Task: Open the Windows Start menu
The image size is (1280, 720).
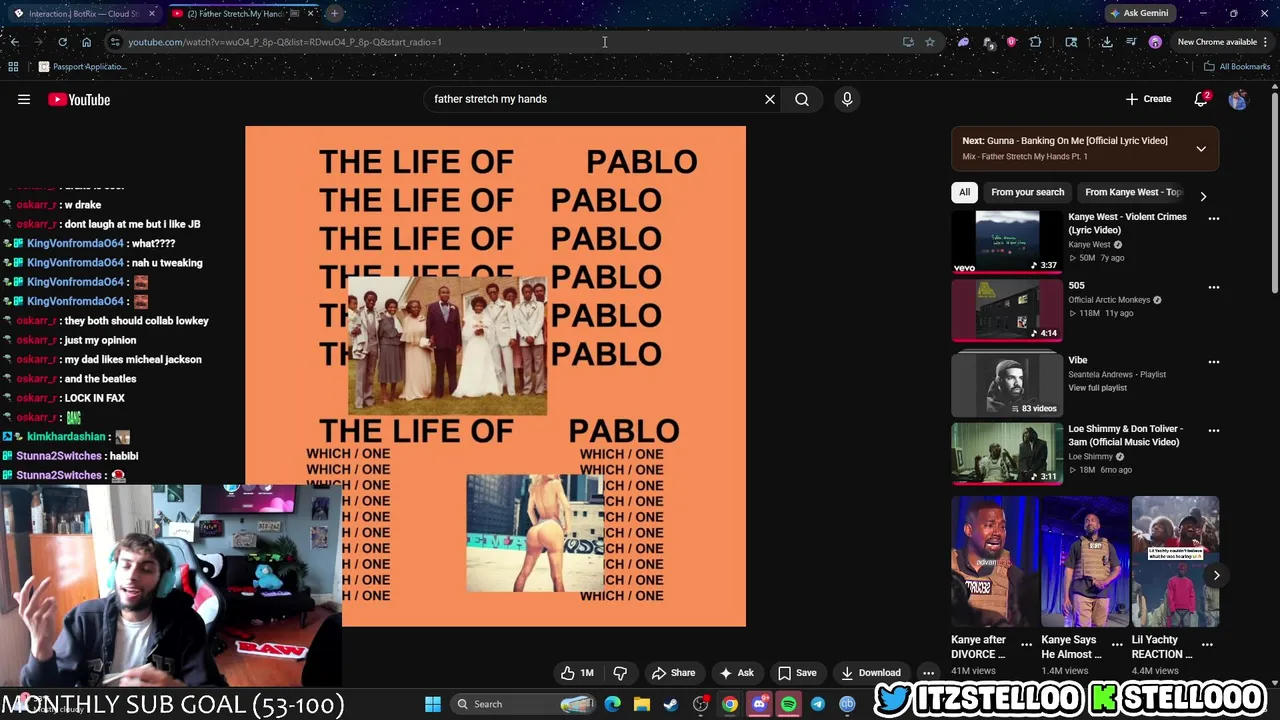Action: (433, 704)
